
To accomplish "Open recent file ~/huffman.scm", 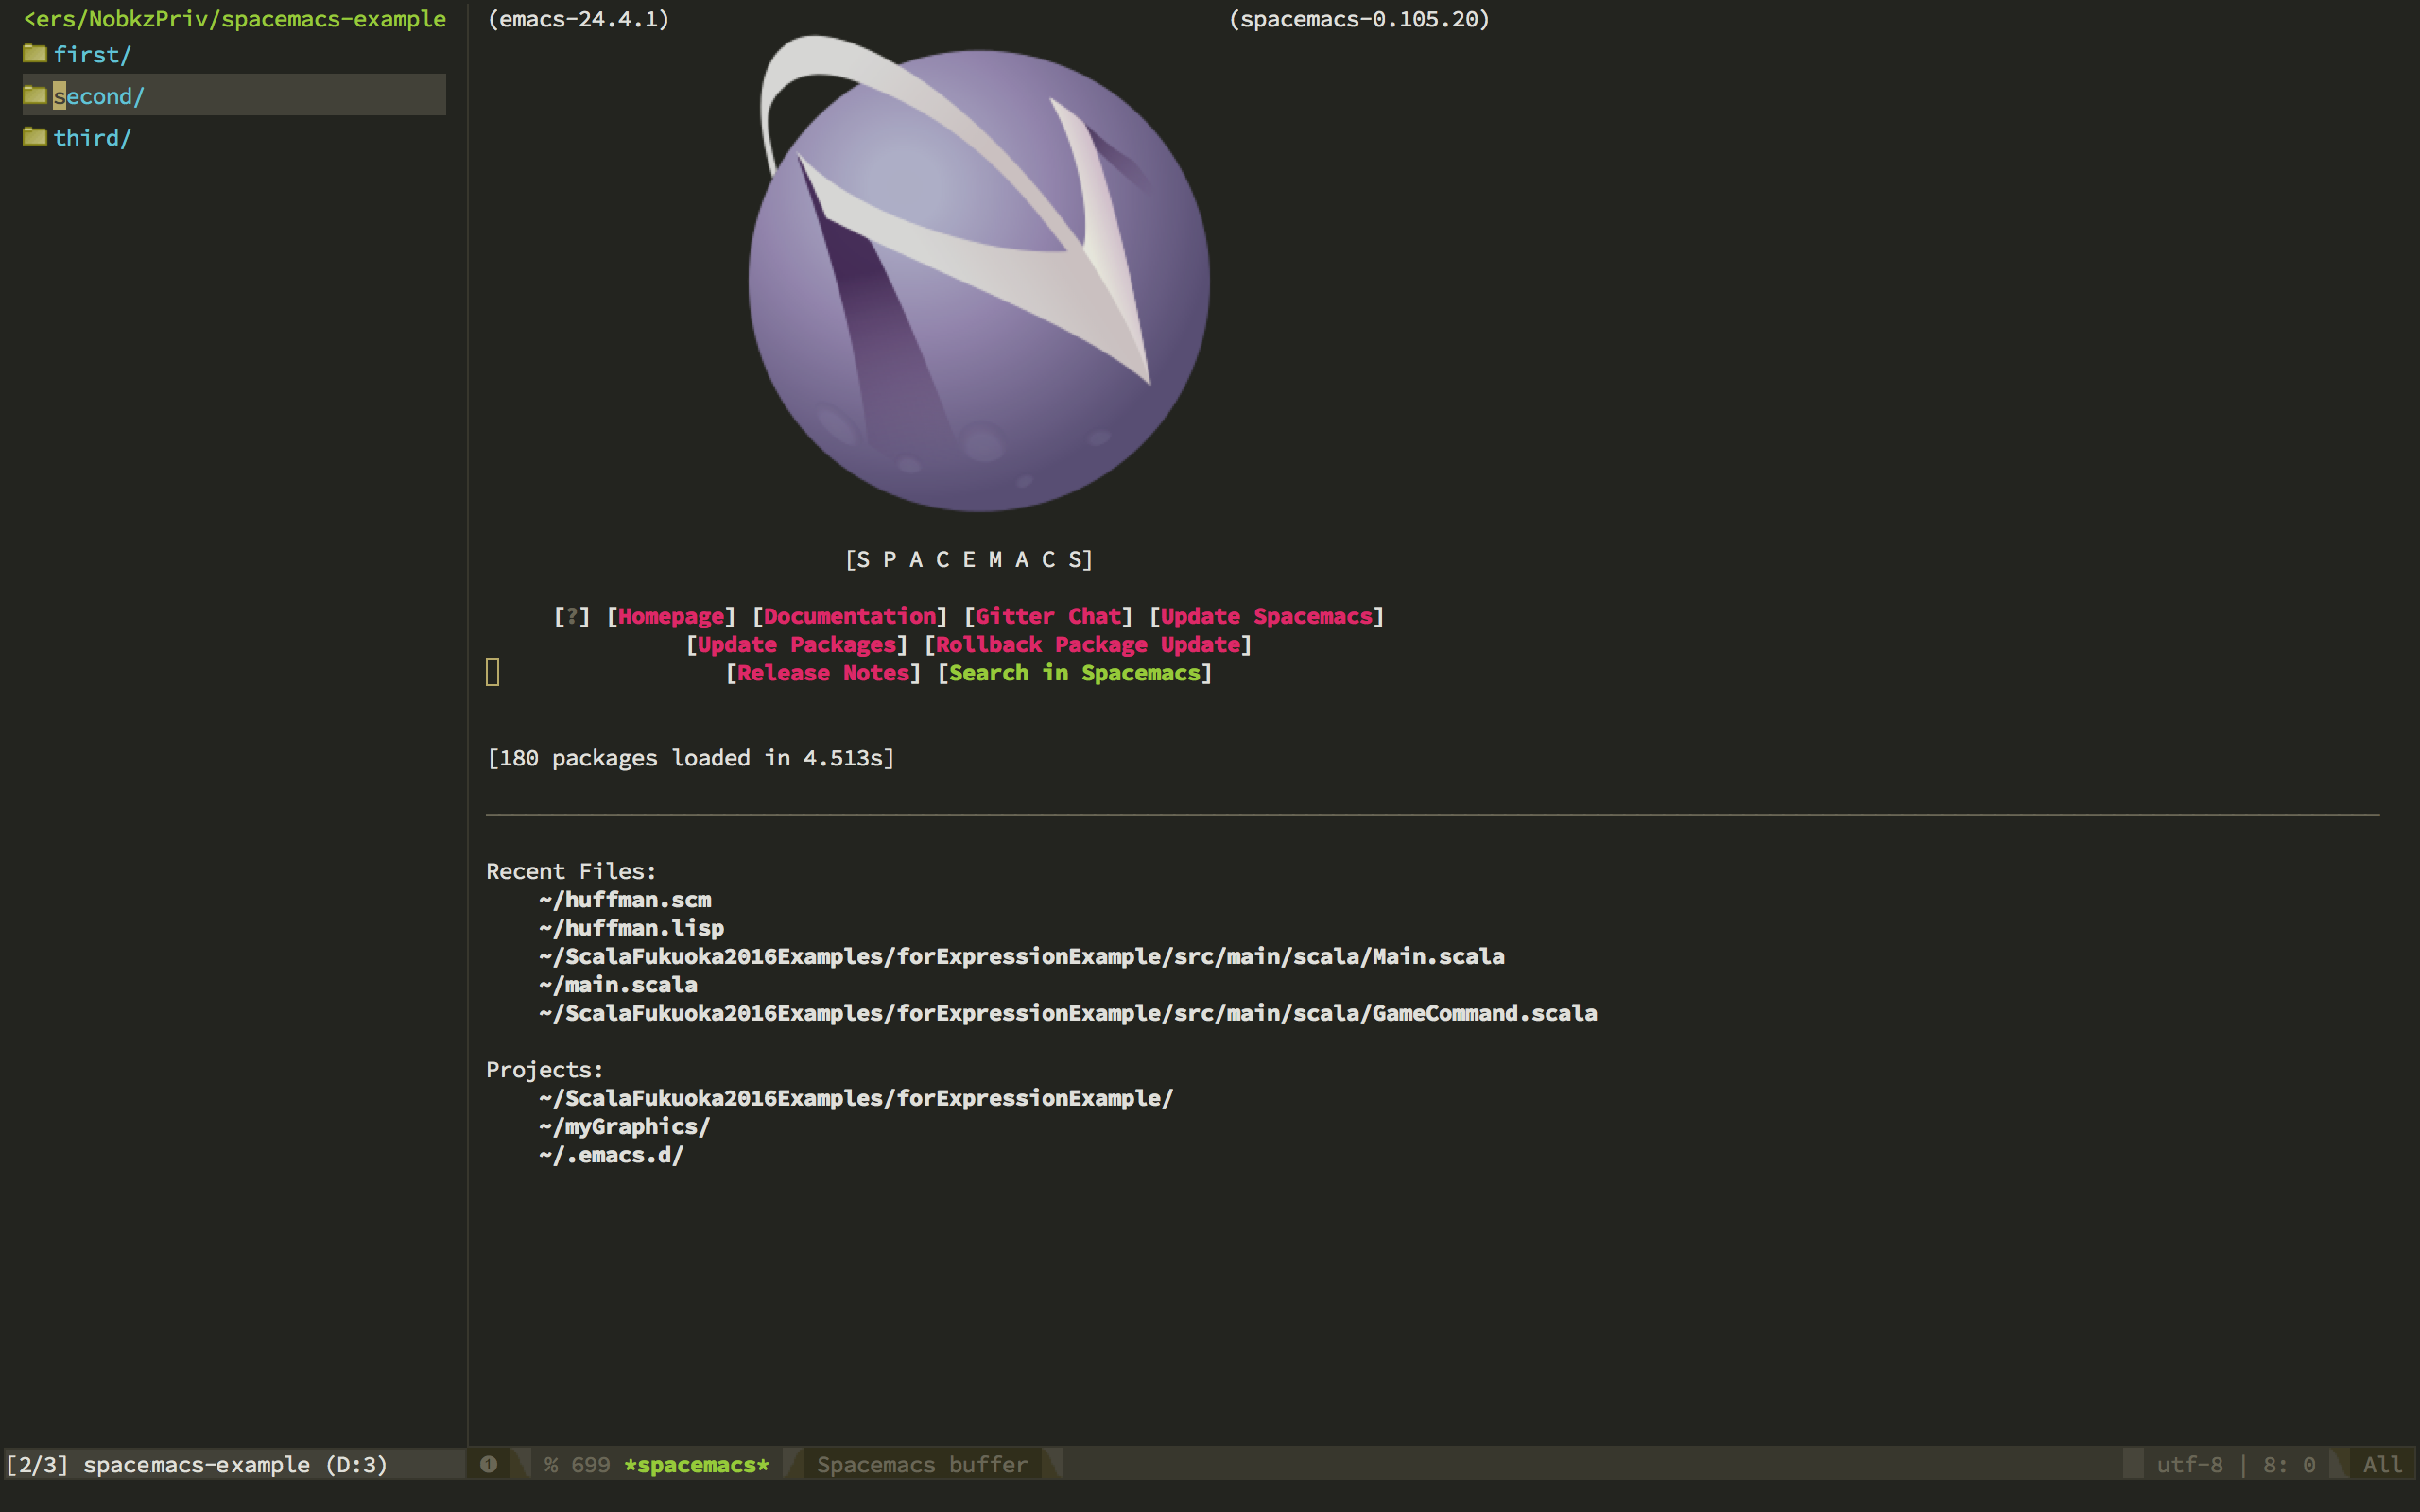I will tap(625, 900).
